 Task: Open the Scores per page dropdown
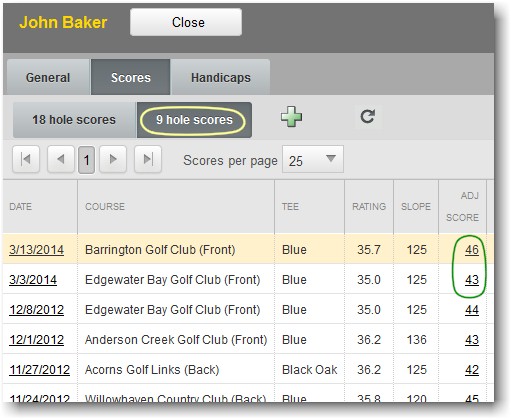coord(313,159)
